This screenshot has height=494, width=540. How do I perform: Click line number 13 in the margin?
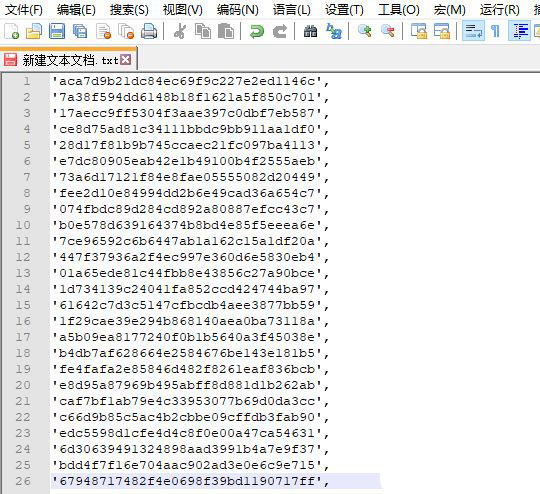[x=23, y=273]
